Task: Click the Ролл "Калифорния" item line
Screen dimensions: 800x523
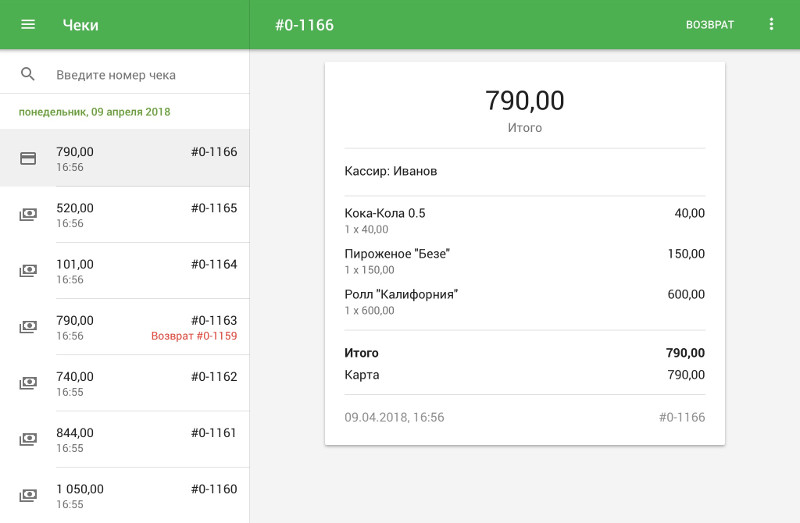Action: 524,301
